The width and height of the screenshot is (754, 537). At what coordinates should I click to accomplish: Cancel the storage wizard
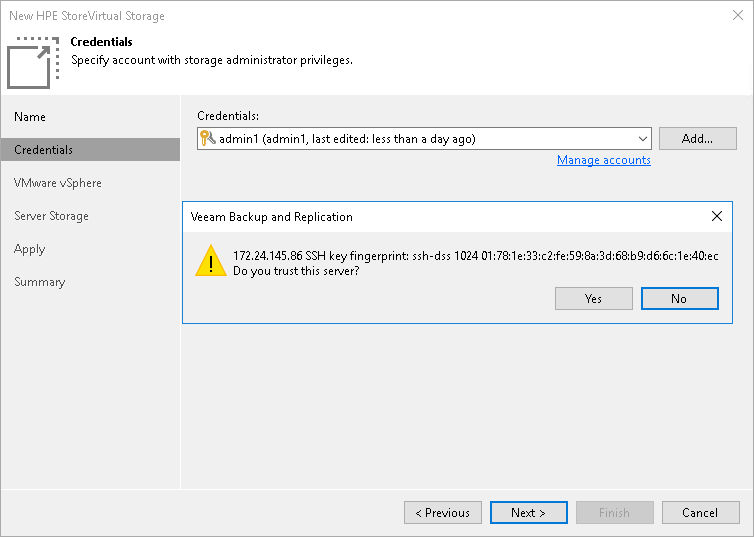[700, 513]
